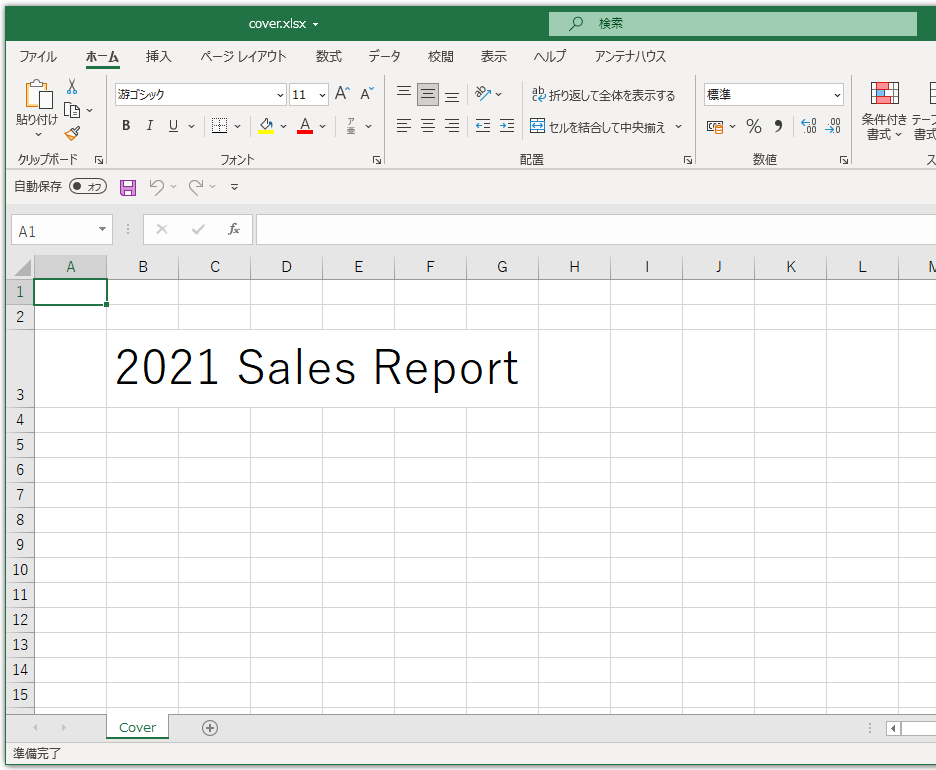This screenshot has height=770, width=936.
Task: Switch to the ページ レイアウト tab
Action: pos(243,57)
